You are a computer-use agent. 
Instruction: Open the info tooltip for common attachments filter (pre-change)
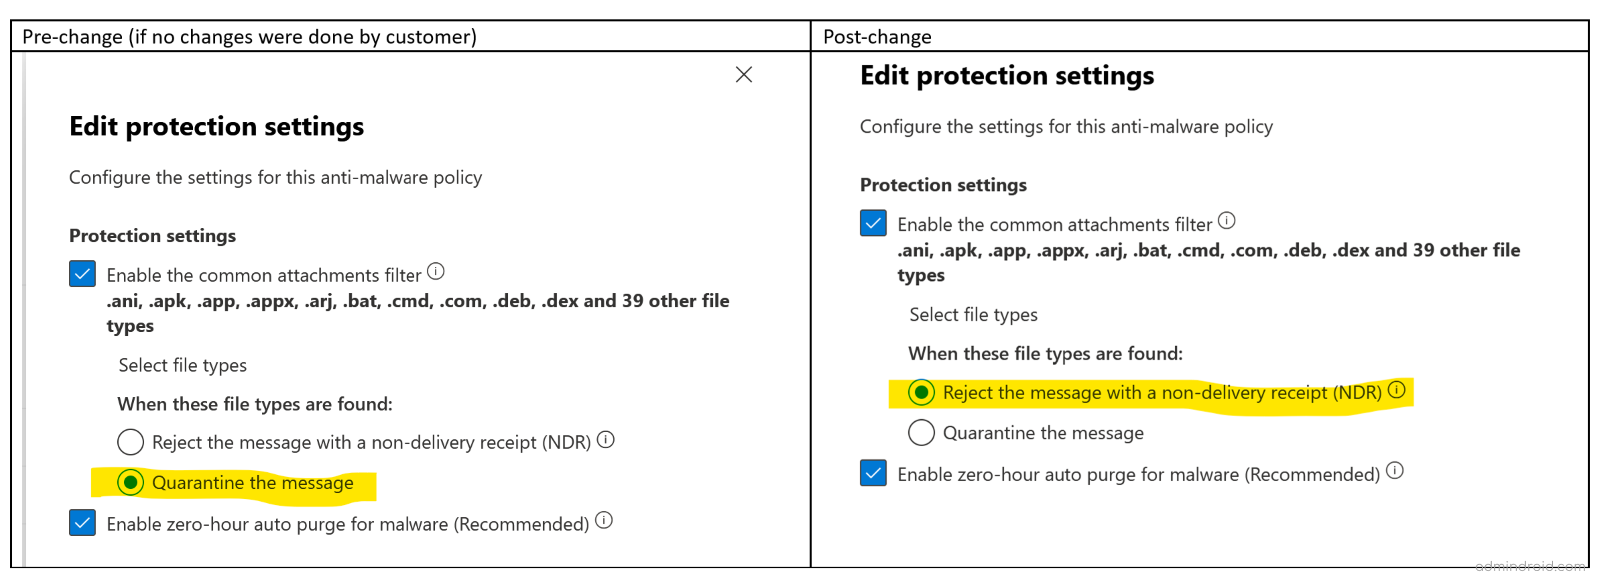[438, 270]
